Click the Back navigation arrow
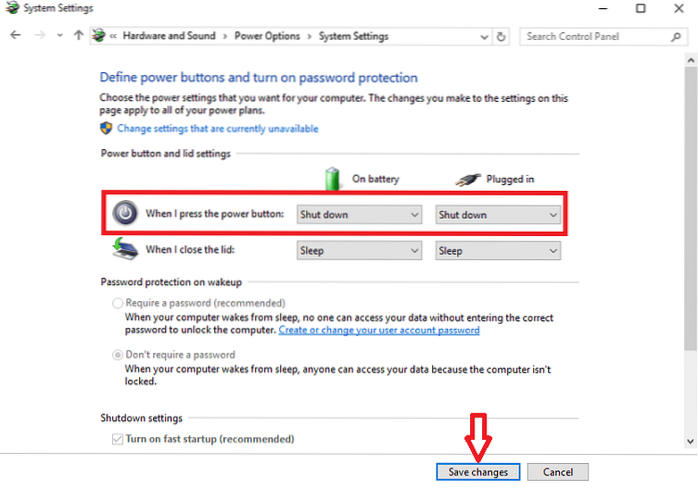This screenshot has width=698, height=489. [15, 36]
